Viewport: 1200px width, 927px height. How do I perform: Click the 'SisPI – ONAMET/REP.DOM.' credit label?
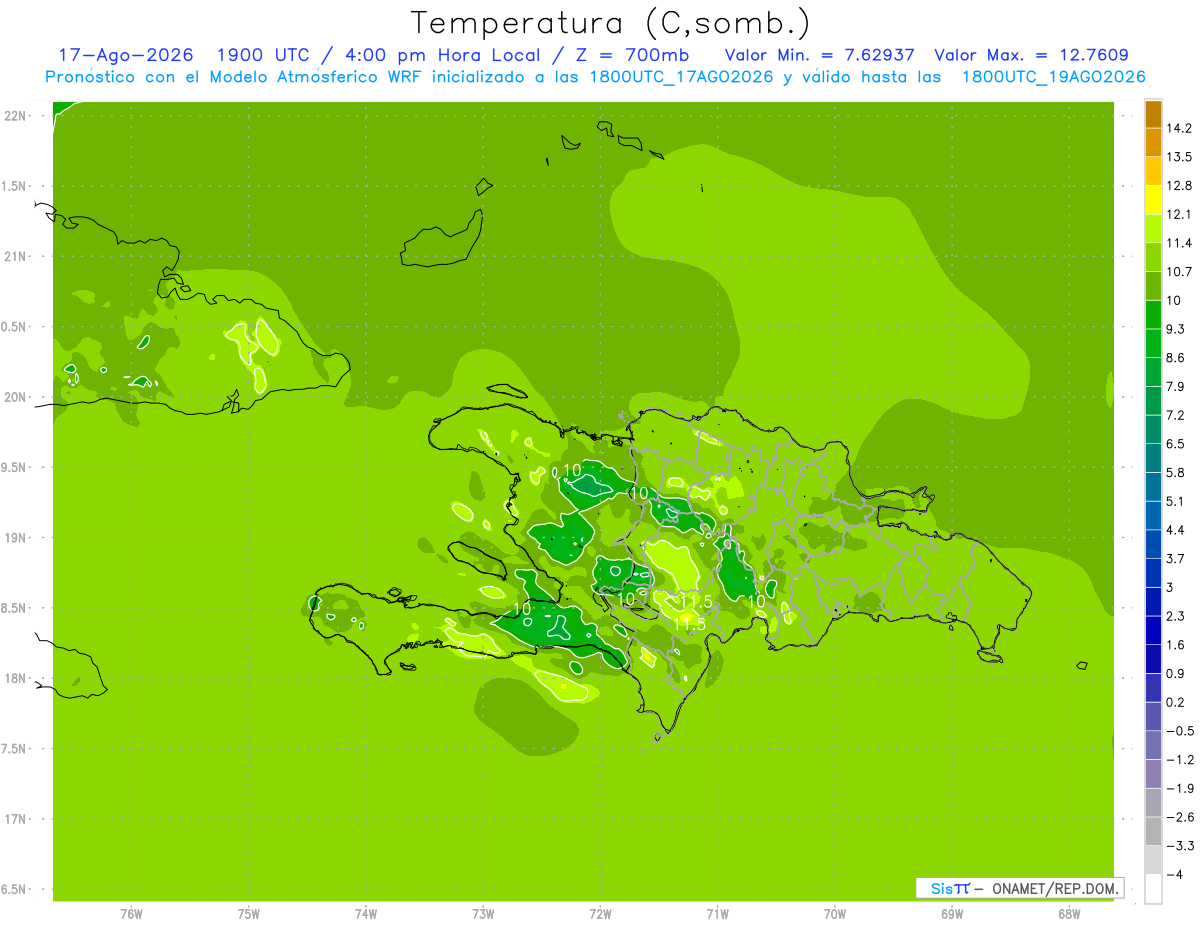coord(1020,888)
